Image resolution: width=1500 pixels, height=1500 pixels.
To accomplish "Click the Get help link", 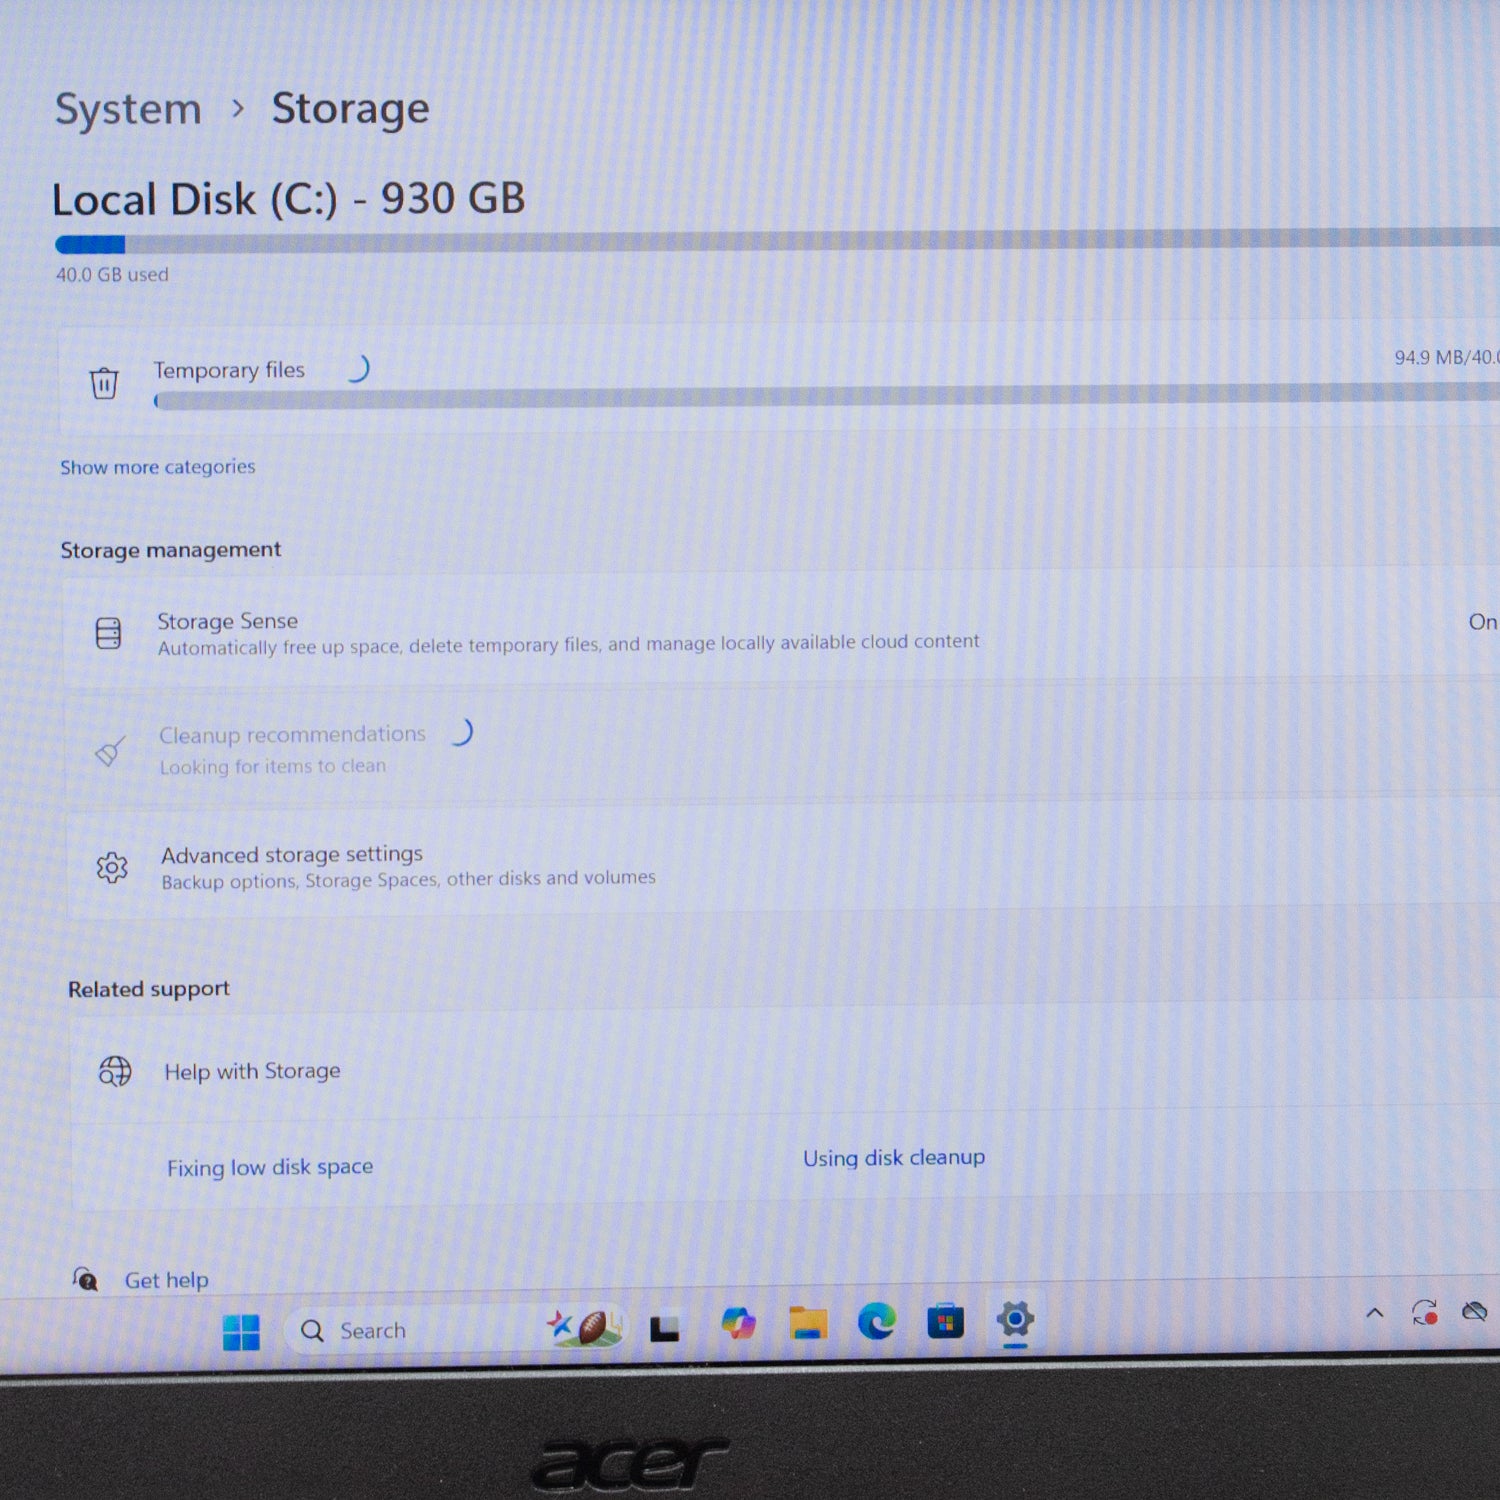I will tap(167, 1280).
